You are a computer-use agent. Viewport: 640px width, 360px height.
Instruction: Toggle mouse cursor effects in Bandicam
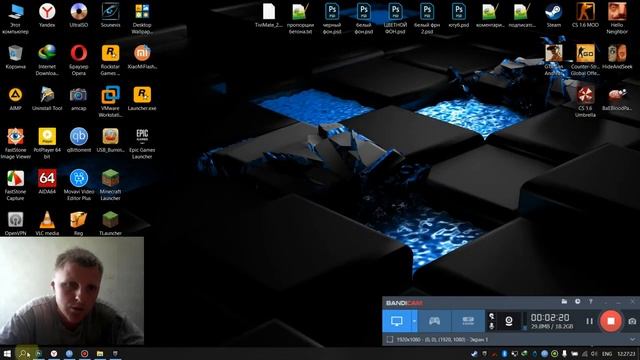pos(491,316)
